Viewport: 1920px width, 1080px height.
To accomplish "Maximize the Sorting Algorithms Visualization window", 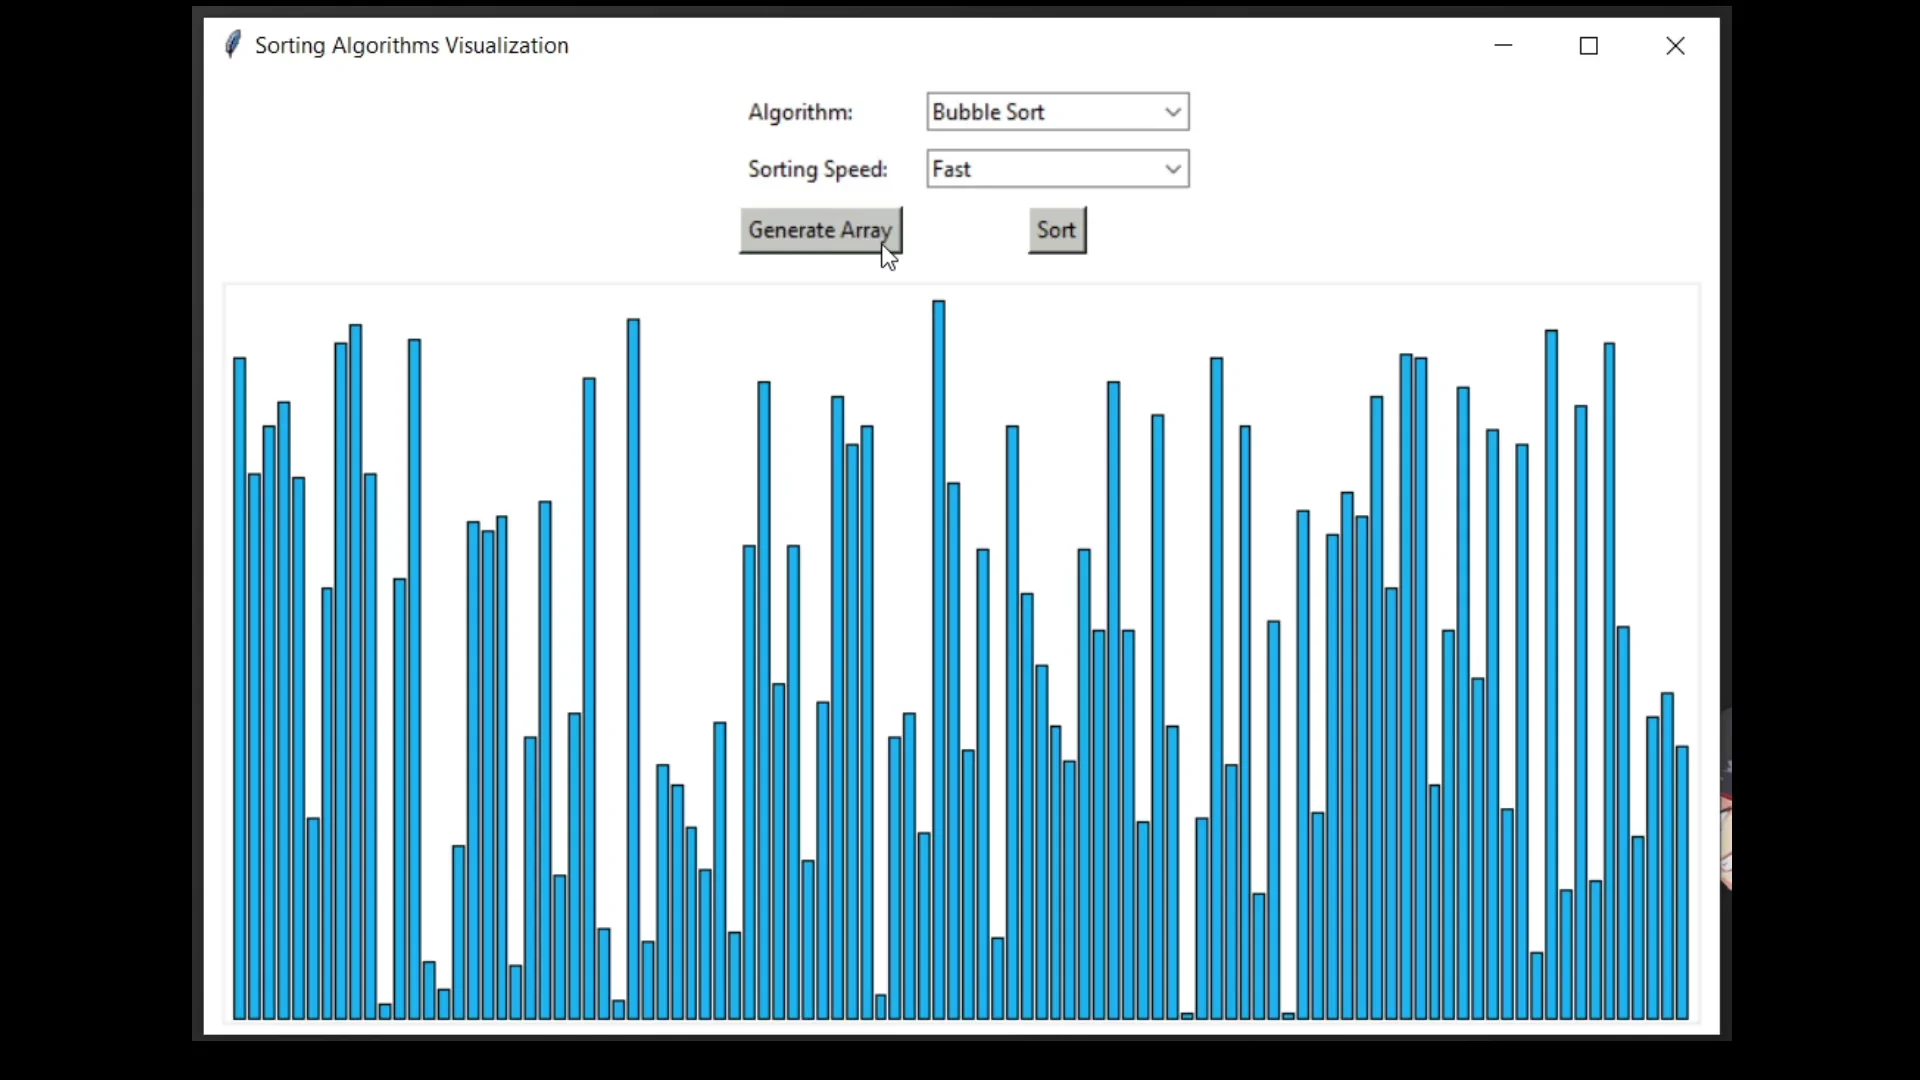I will tap(1589, 46).
